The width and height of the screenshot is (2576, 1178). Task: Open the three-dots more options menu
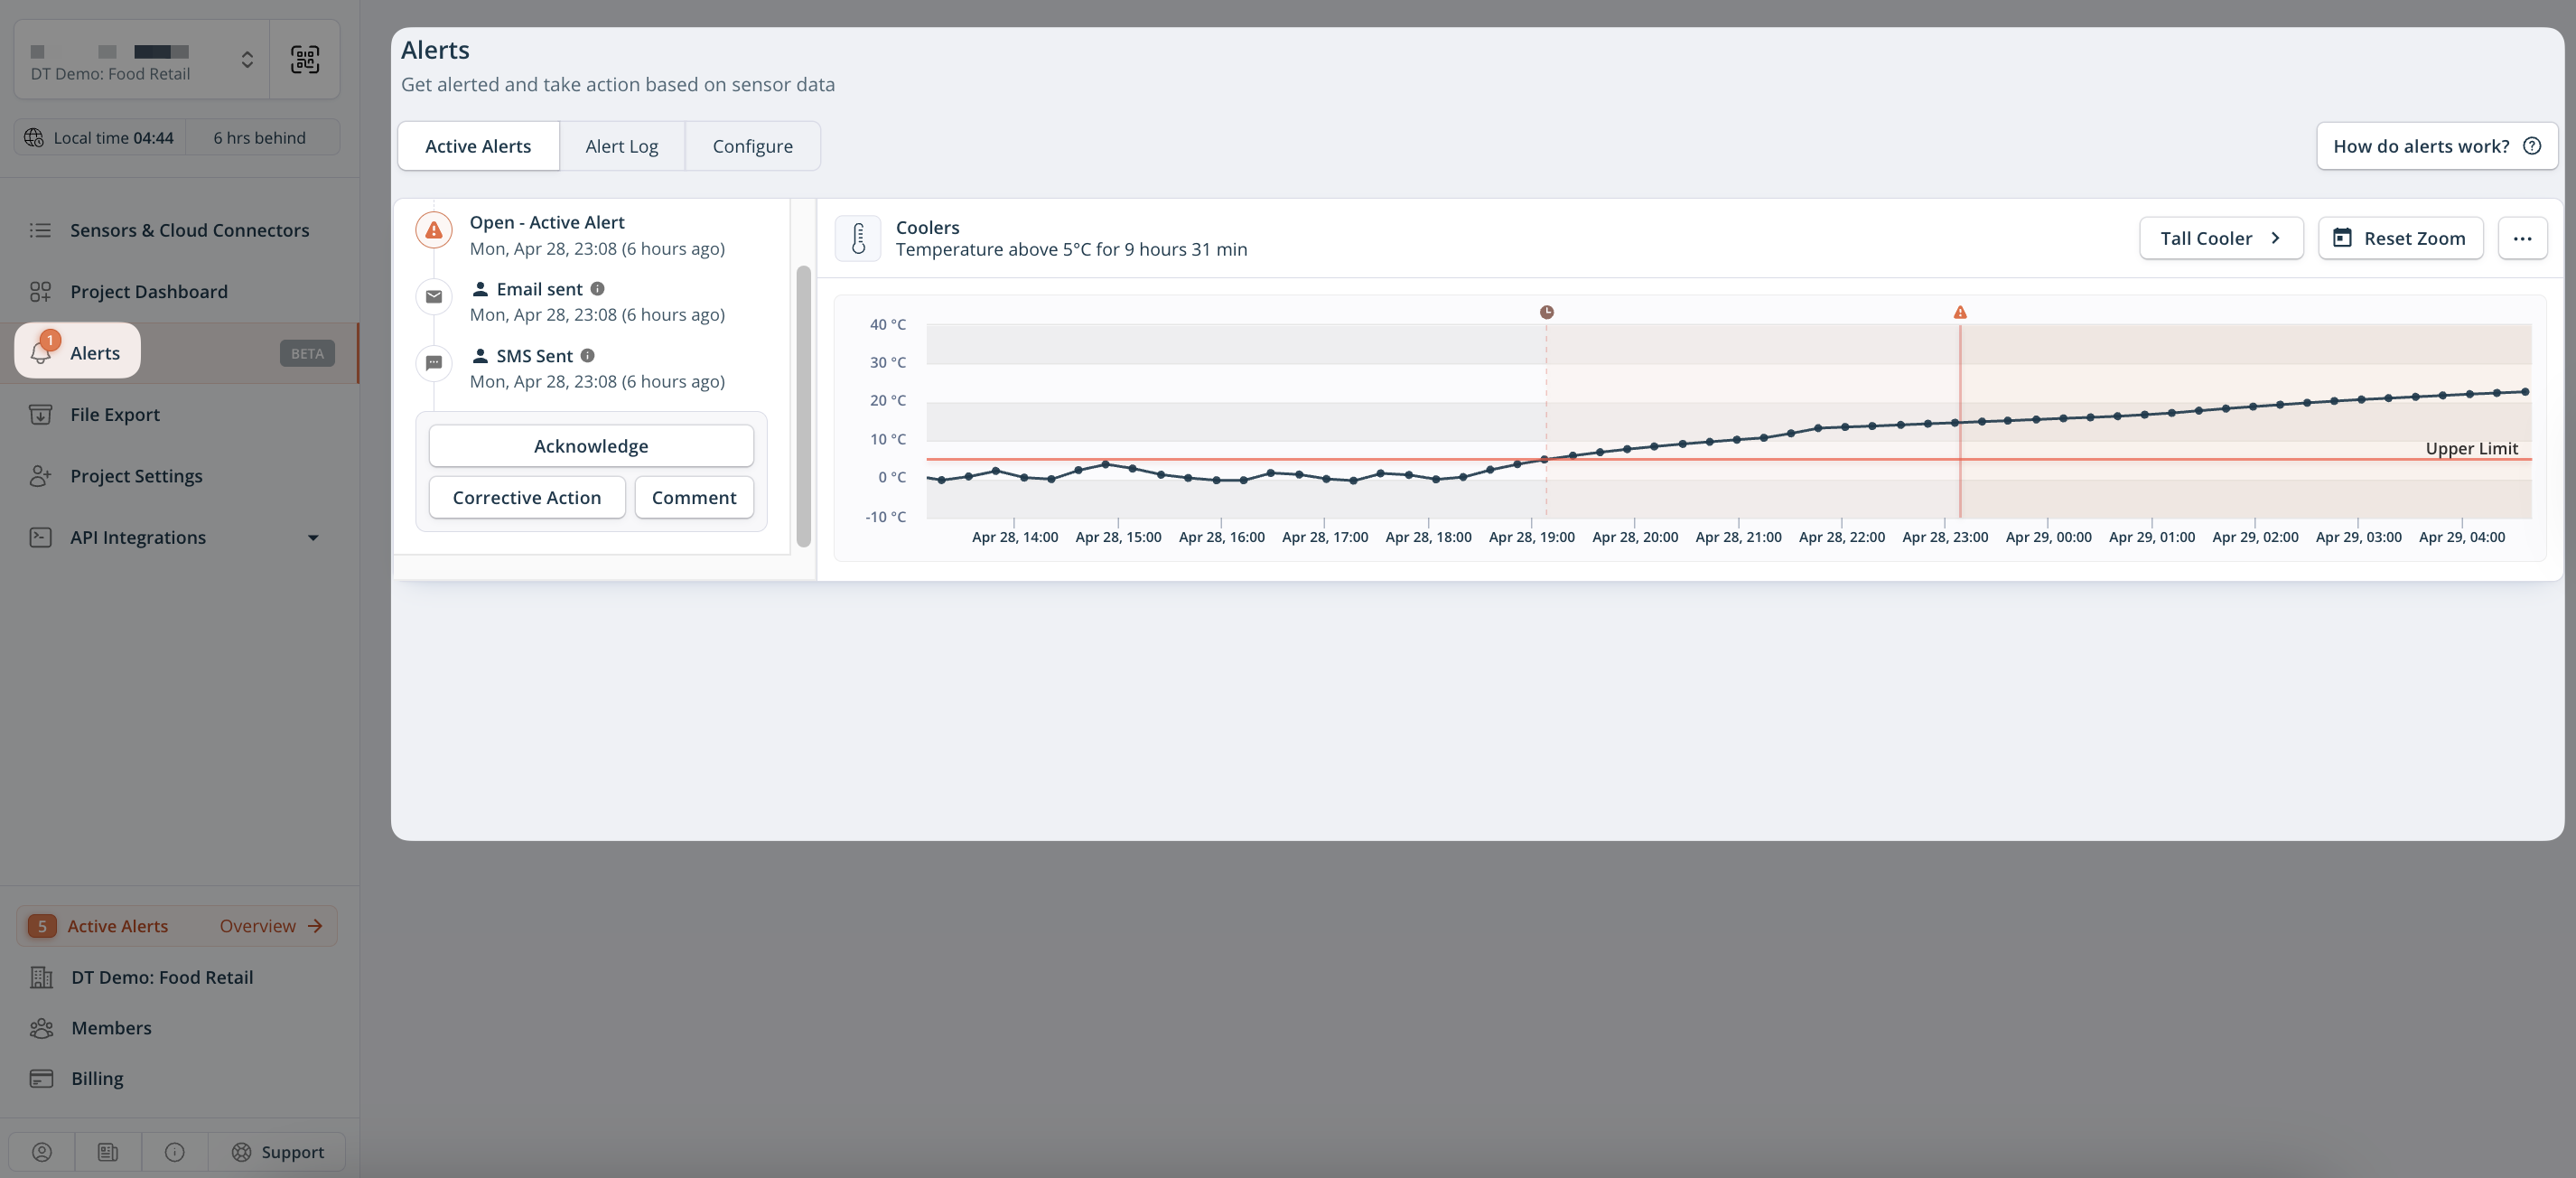pyautogui.click(x=2522, y=238)
